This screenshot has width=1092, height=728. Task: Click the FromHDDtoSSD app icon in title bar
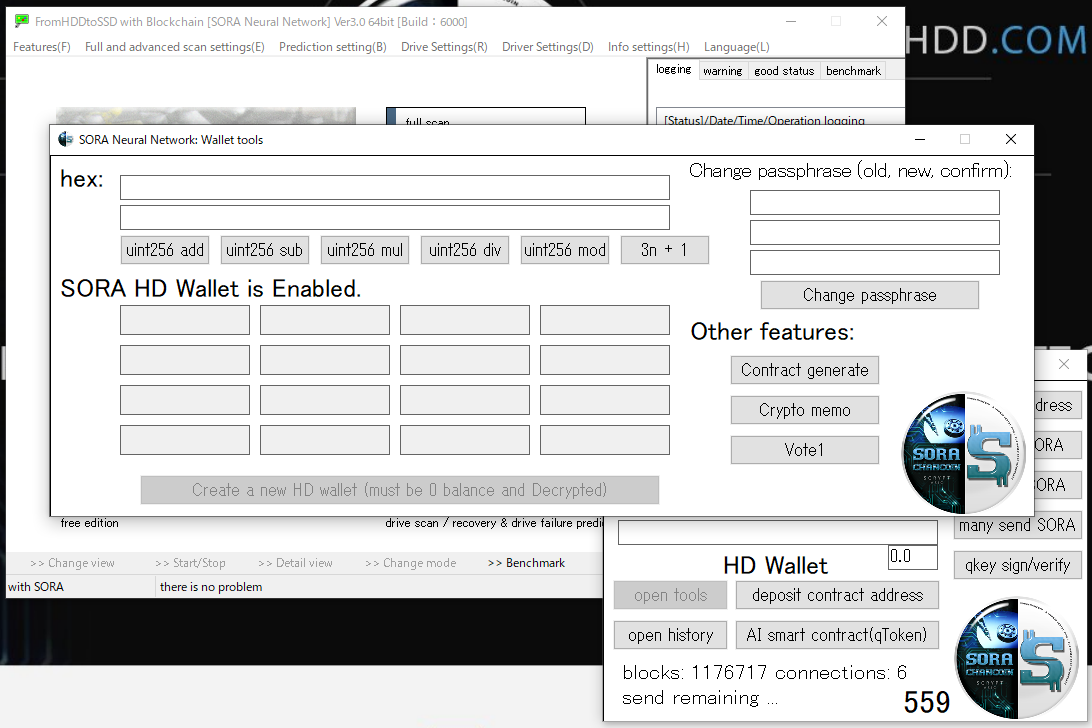click(22, 22)
